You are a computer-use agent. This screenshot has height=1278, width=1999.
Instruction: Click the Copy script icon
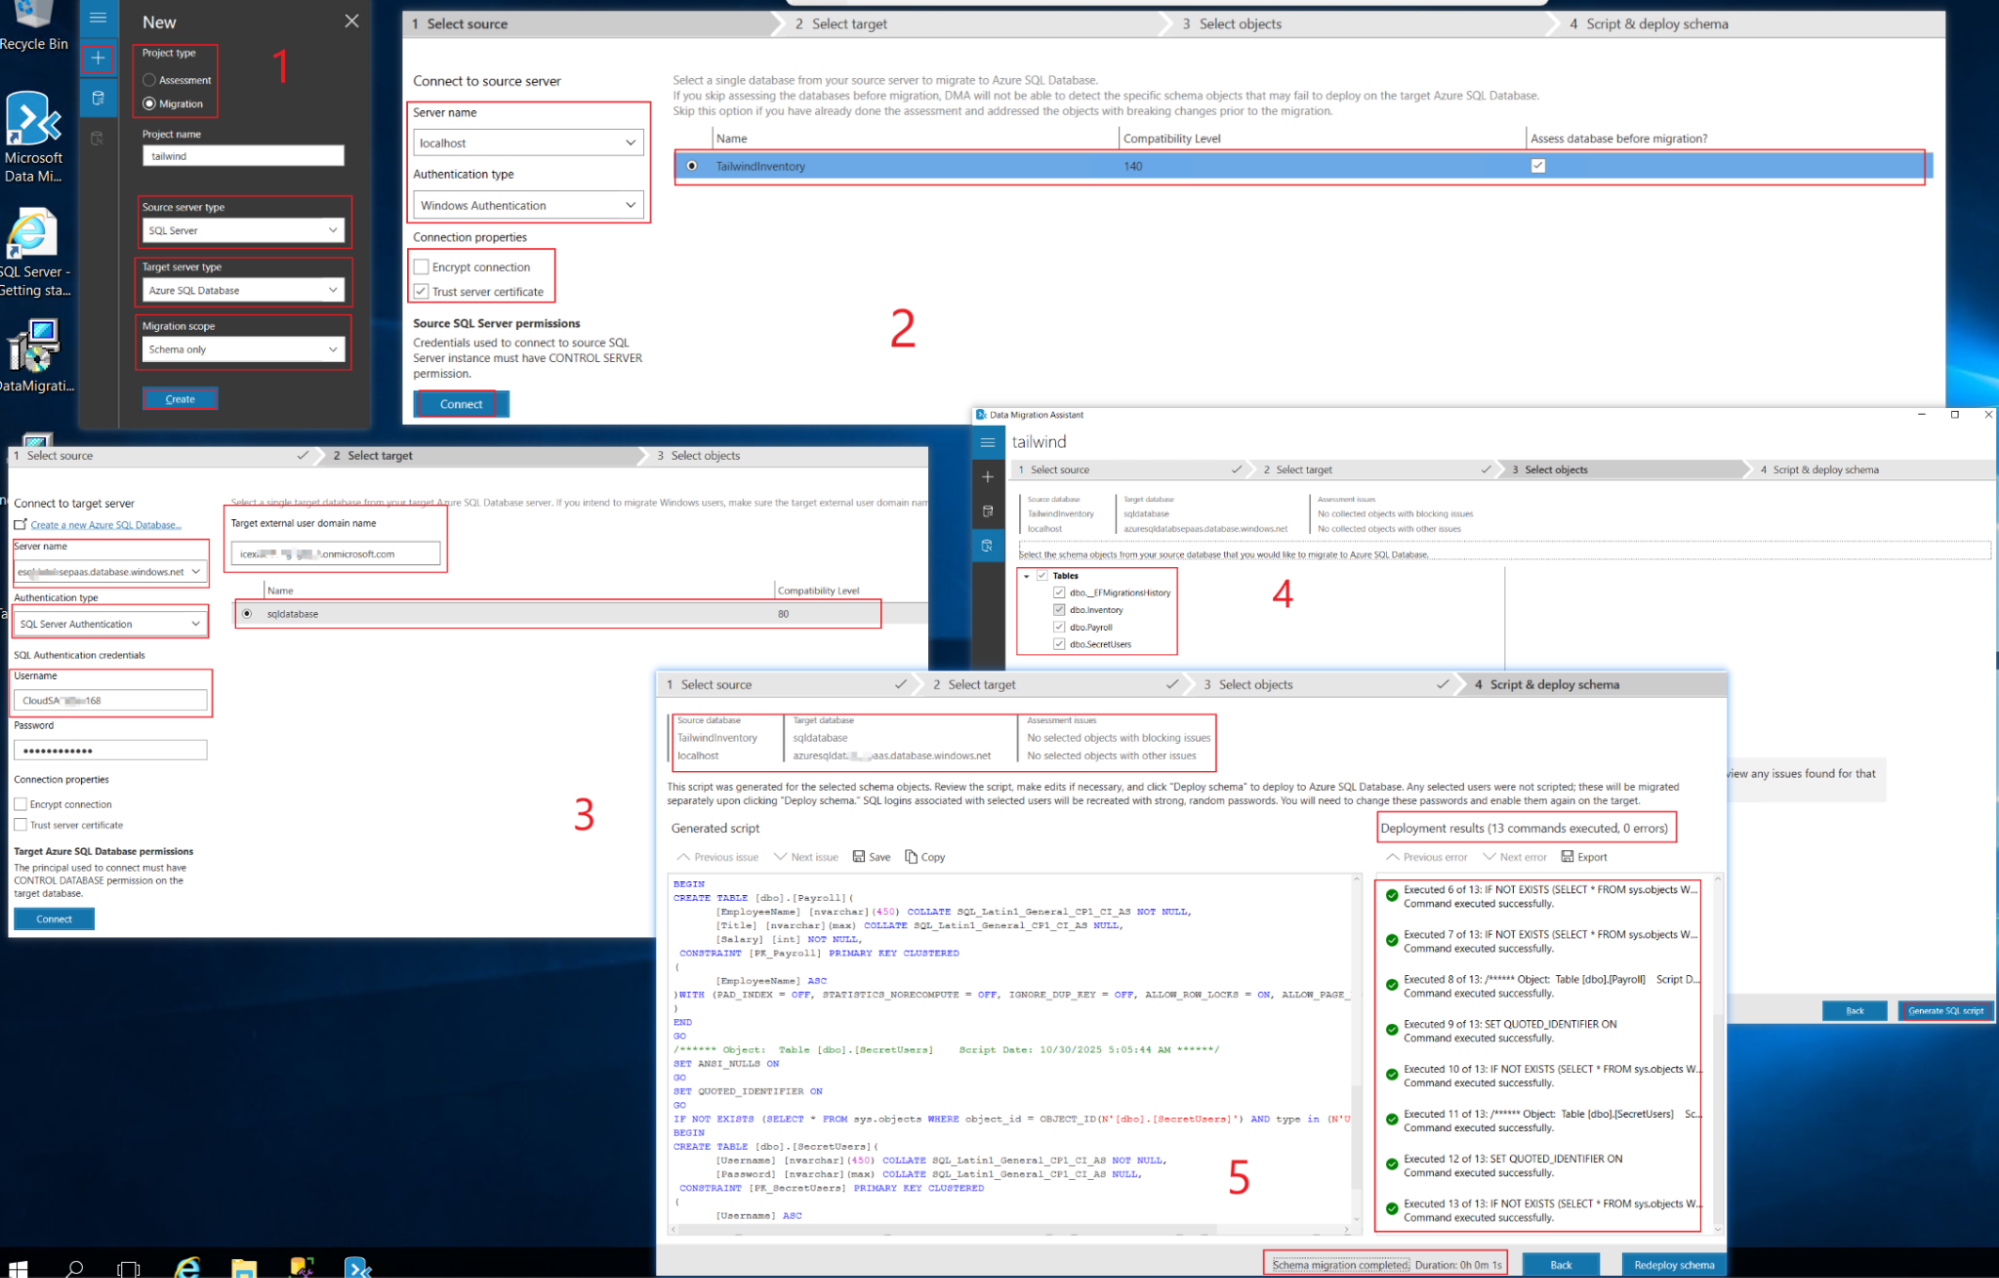[x=911, y=857]
